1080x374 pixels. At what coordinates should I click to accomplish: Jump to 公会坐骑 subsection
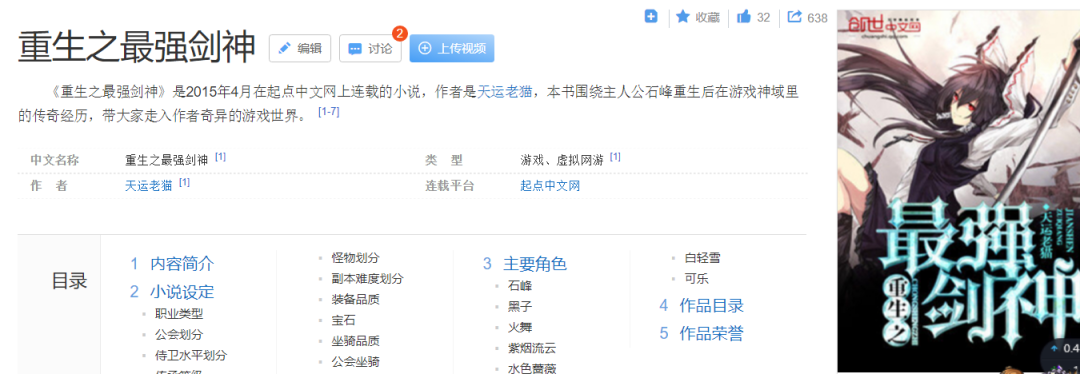pos(355,362)
